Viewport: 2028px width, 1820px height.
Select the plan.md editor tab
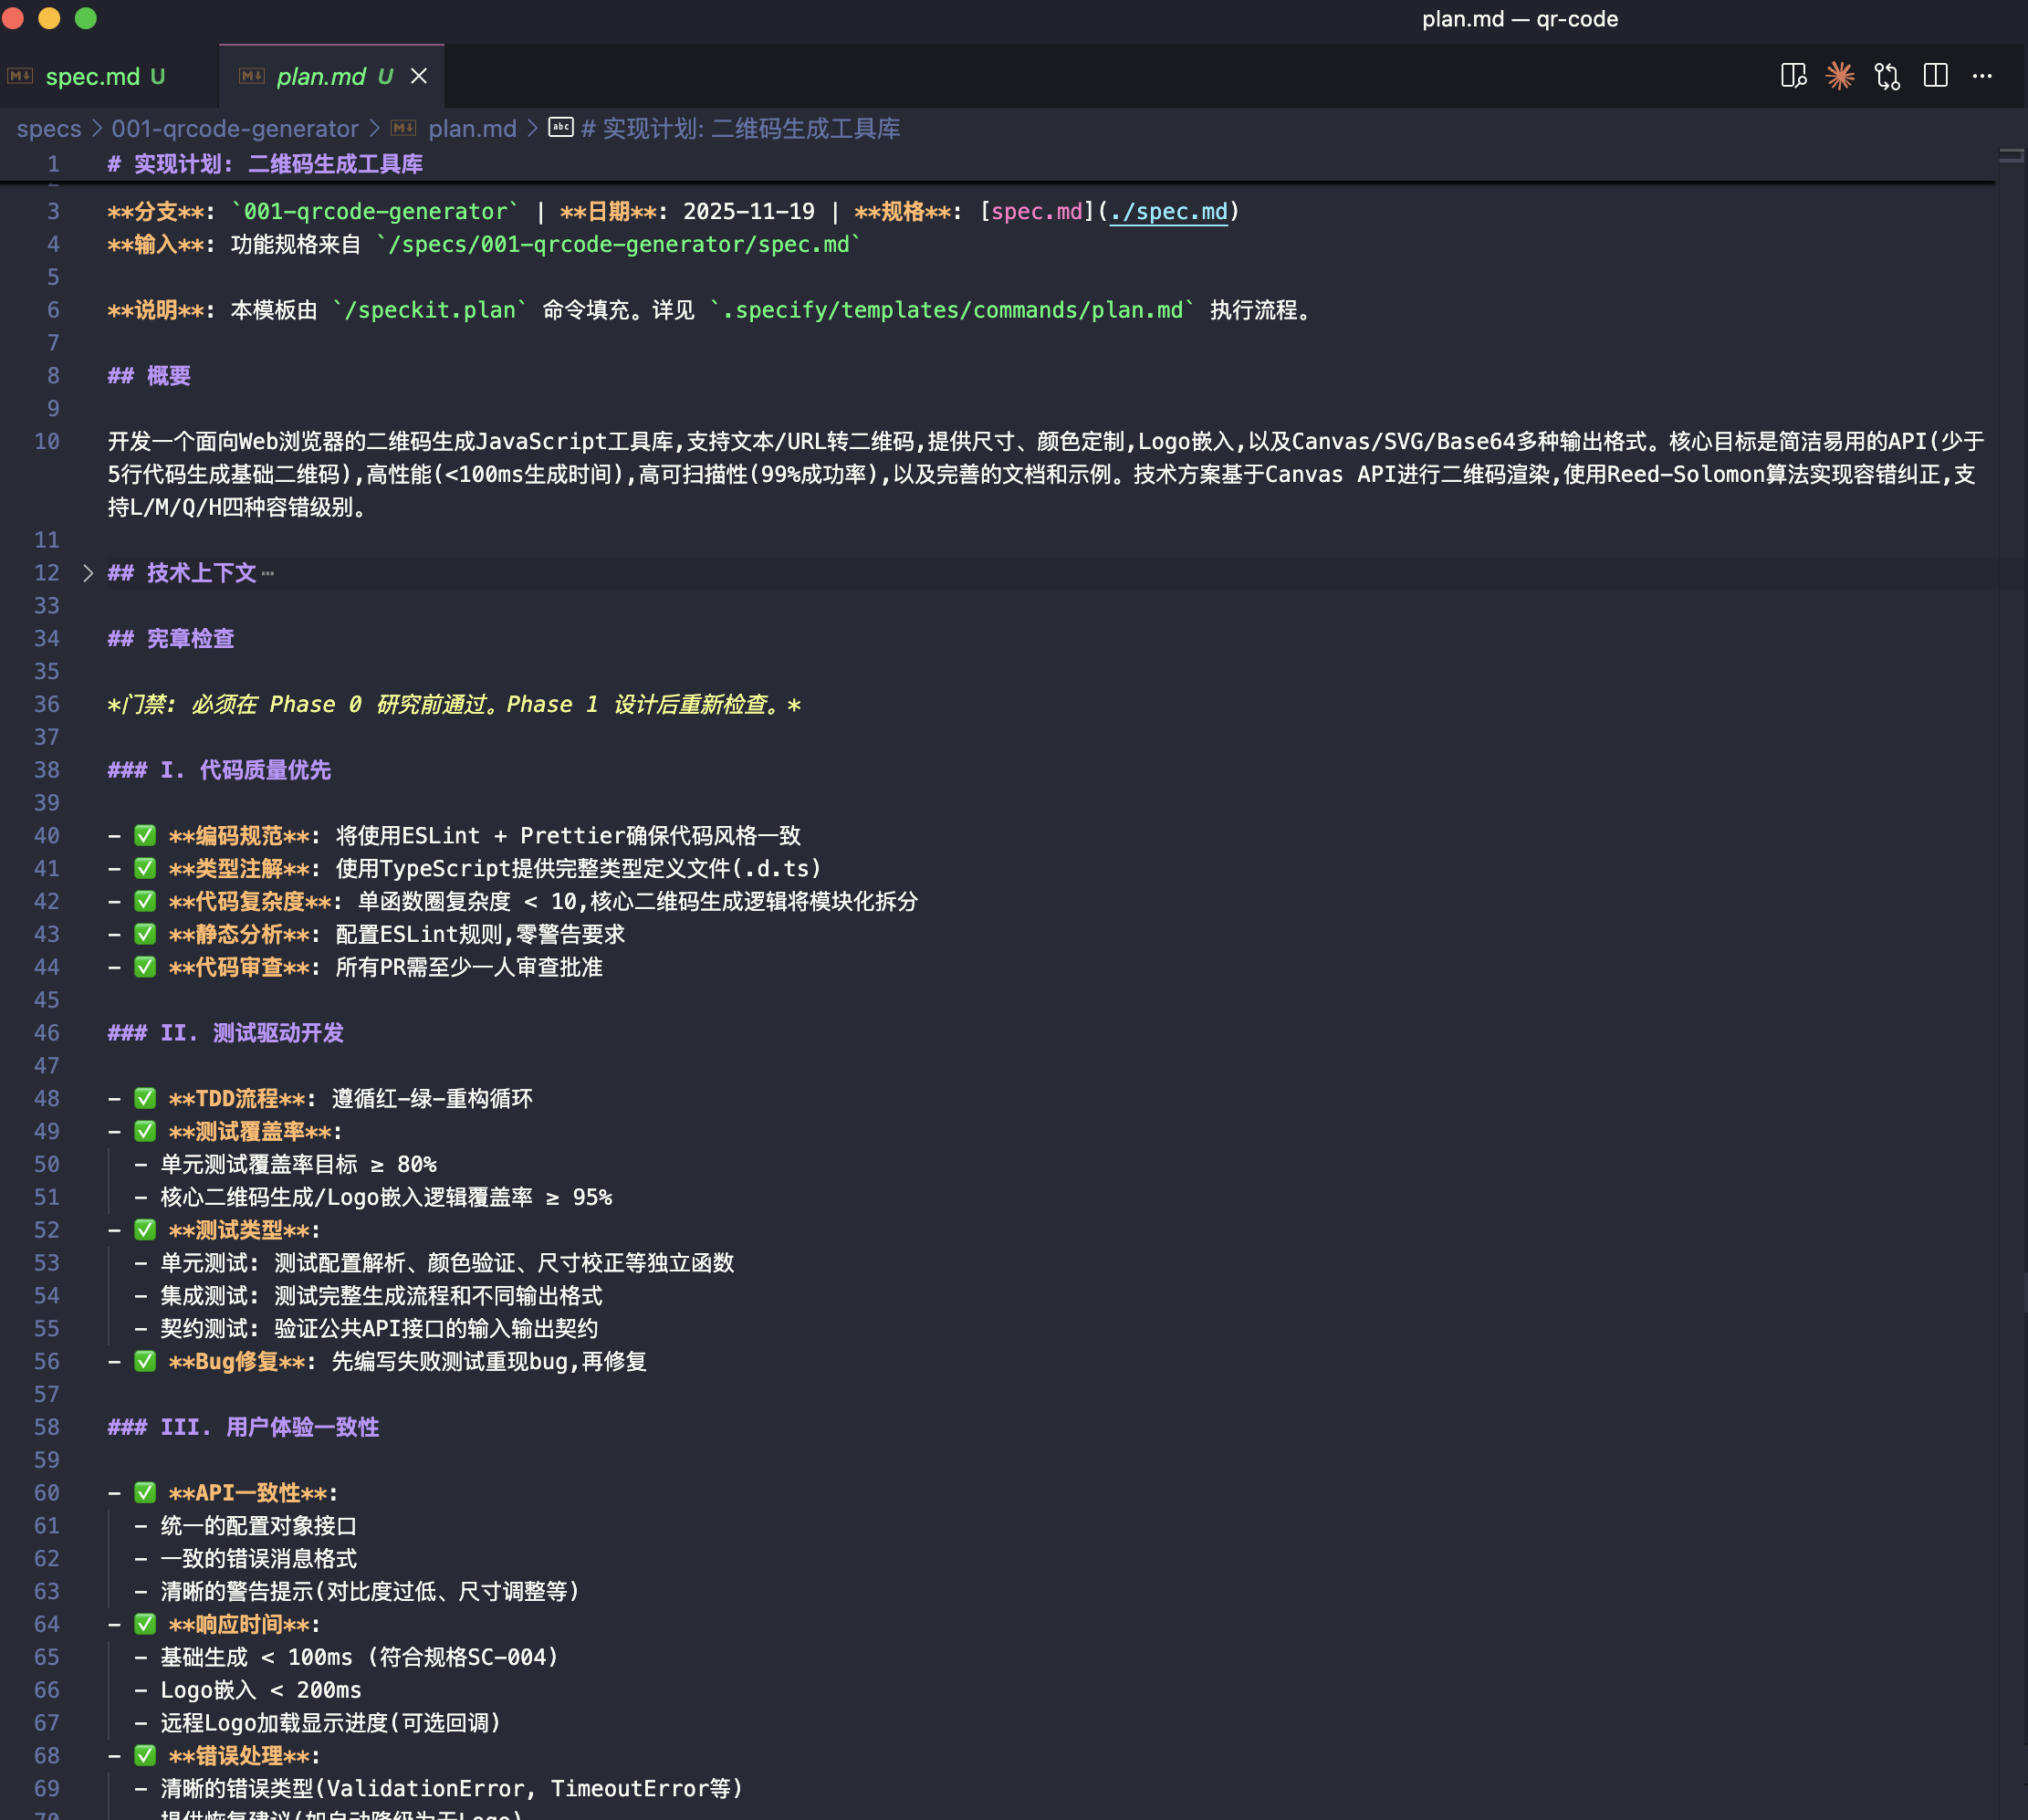[x=321, y=76]
